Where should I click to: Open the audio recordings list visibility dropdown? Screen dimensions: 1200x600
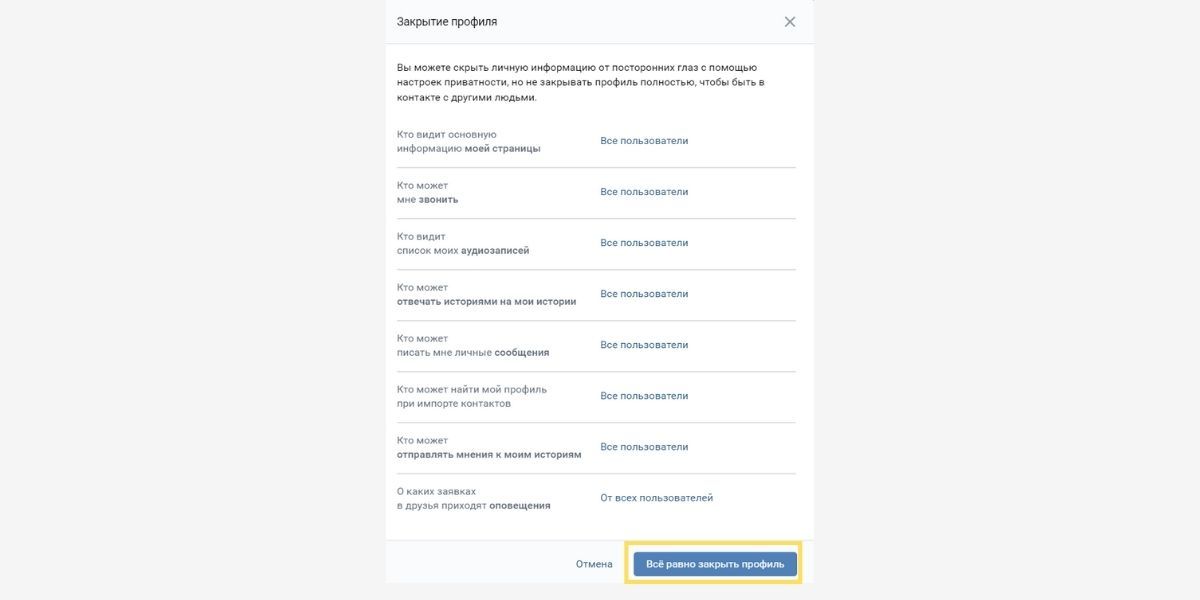[644, 243]
